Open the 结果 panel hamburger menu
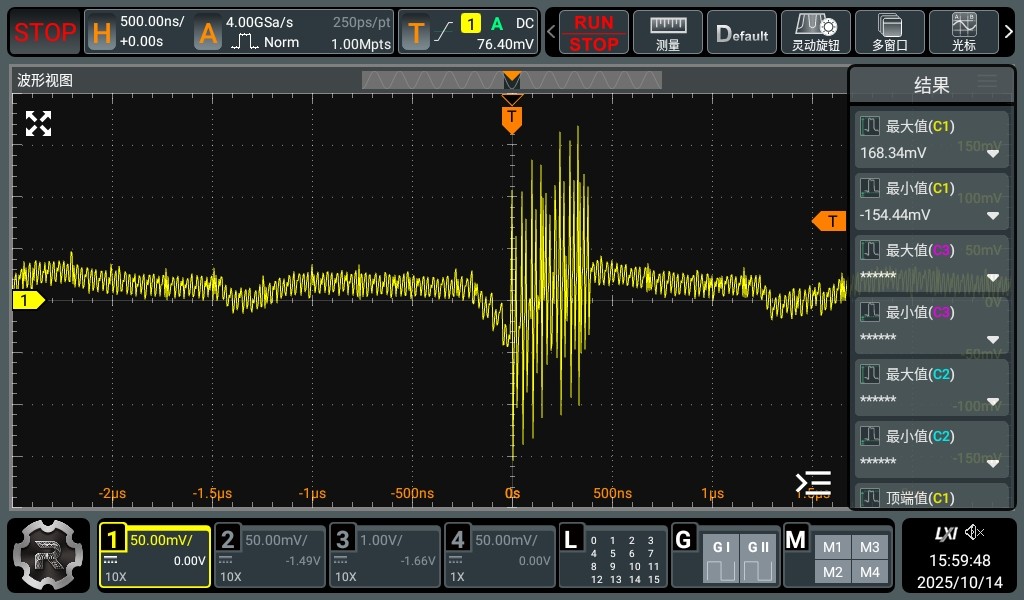1024x600 pixels. (x=987, y=82)
